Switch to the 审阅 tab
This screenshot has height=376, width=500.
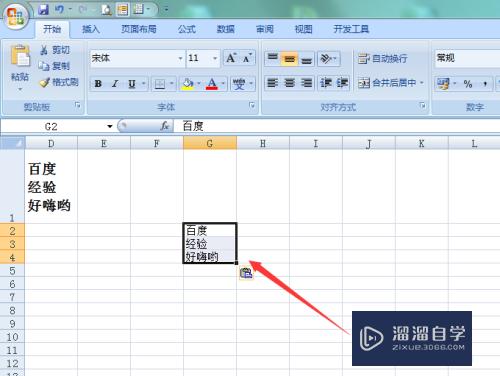pyautogui.click(x=265, y=29)
